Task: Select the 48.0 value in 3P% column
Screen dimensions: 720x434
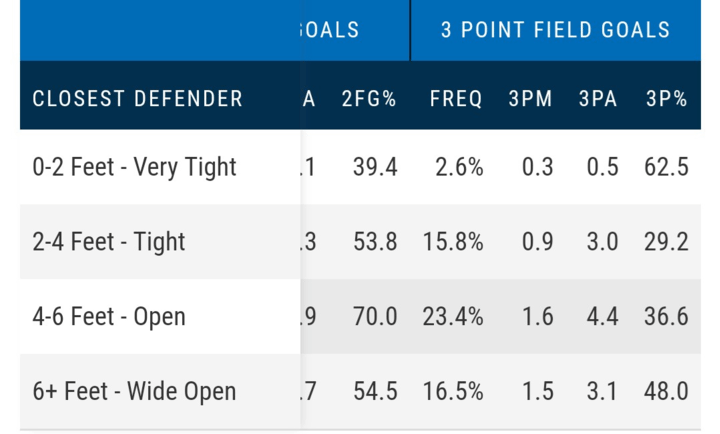Action: tap(666, 391)
